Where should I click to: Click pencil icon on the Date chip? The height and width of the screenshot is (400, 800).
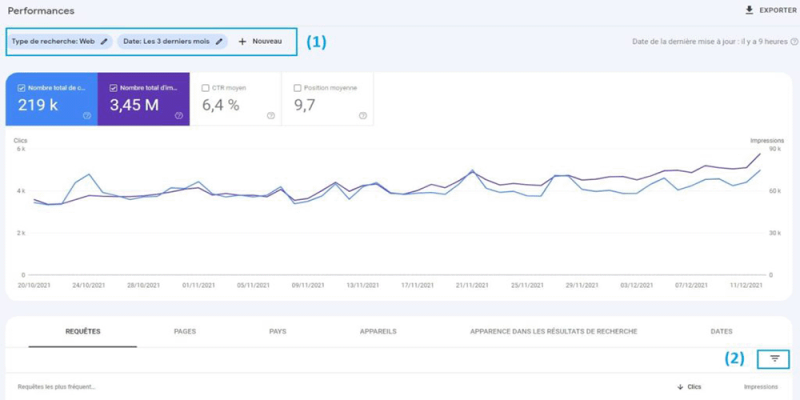[x=218, y=42]
